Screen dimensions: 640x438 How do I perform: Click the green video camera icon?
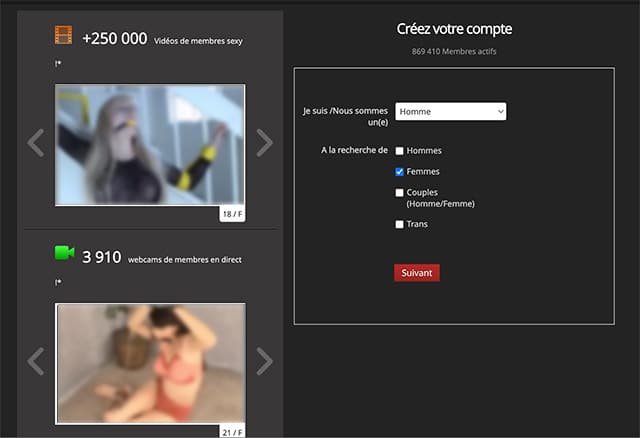pyautogui.click(x=64, y=254)
